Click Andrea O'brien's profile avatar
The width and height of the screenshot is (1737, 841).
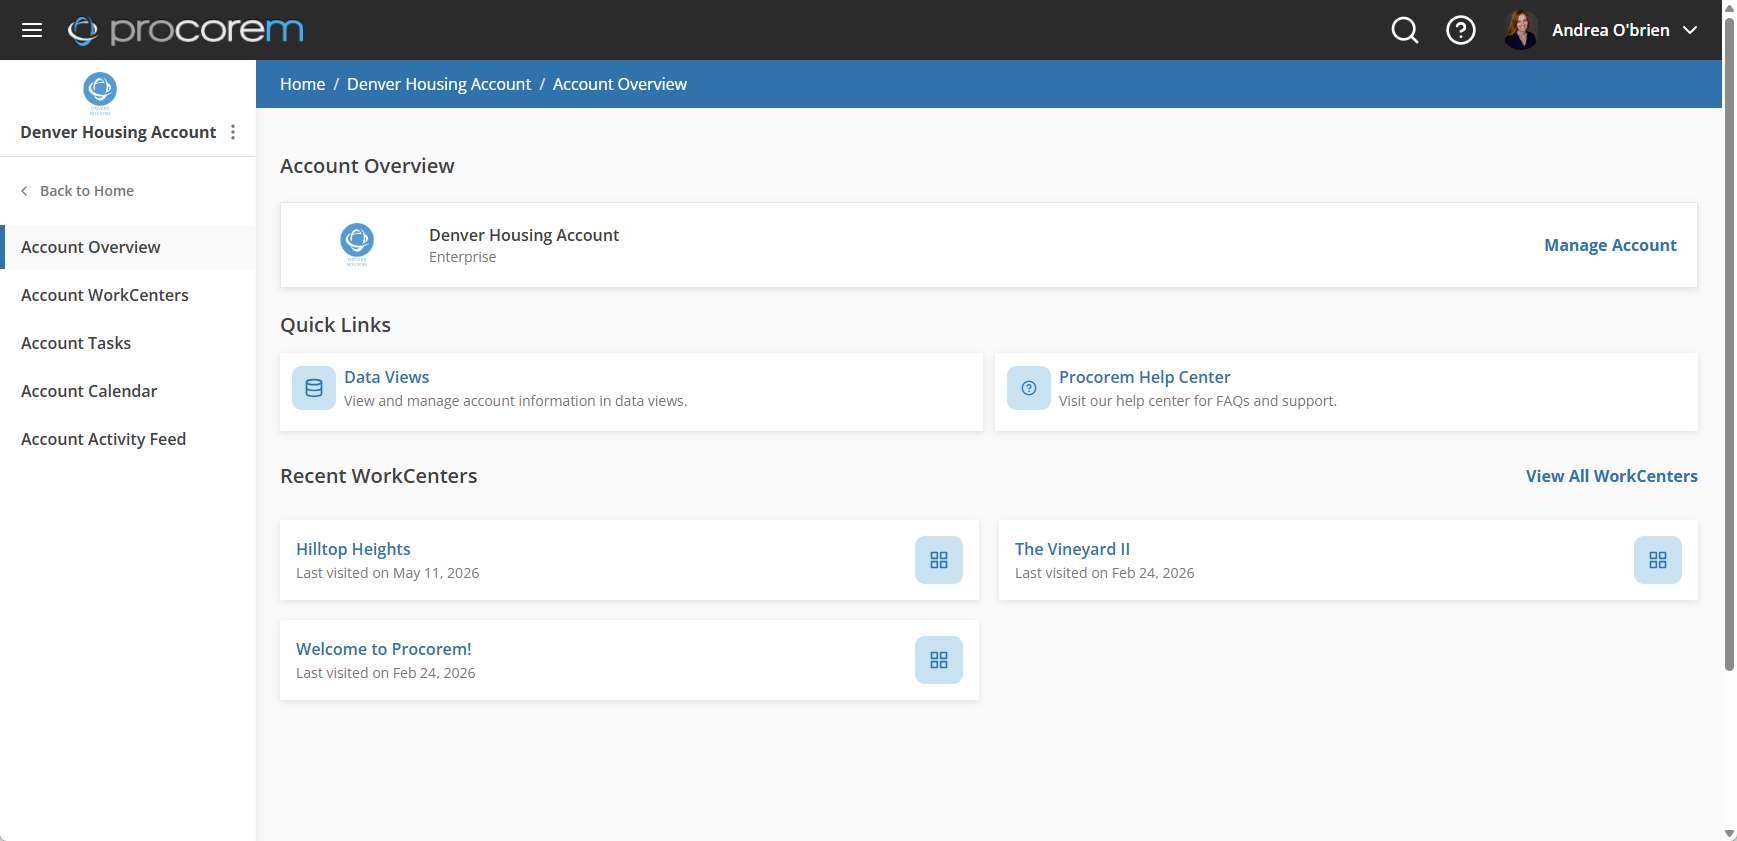1521,30
